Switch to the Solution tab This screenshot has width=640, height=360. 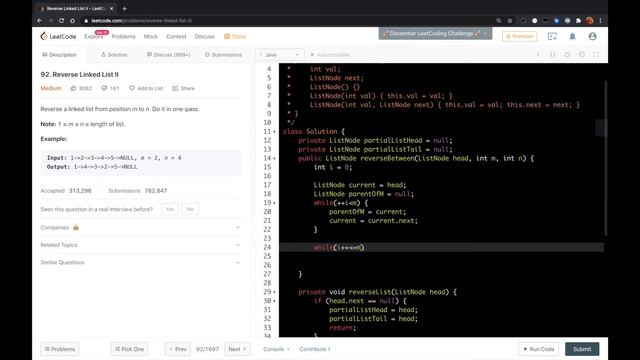coord(114,54)
